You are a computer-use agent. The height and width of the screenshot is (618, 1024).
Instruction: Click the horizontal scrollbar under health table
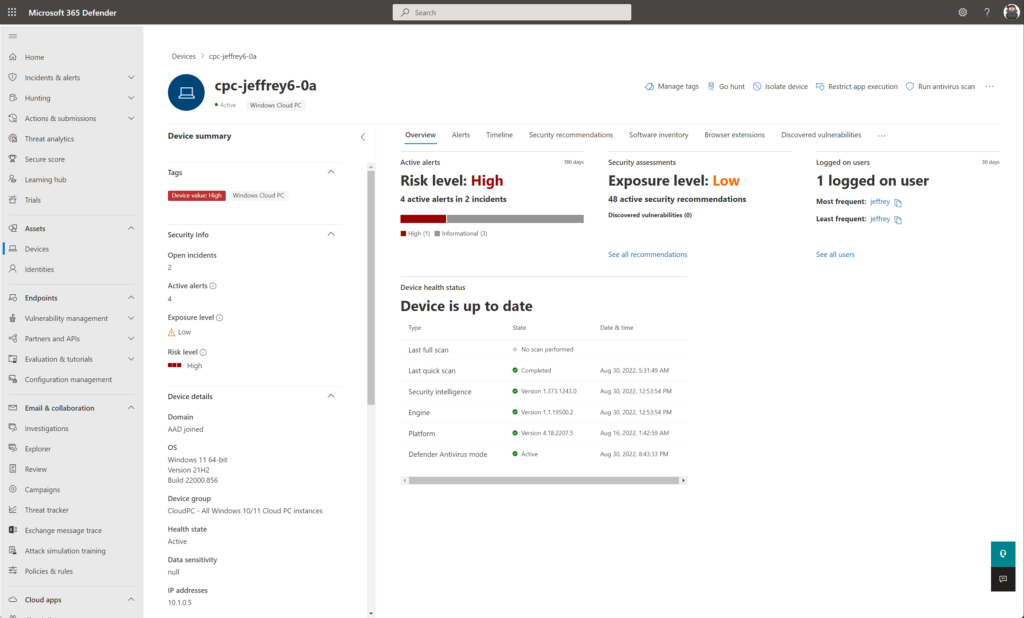[x=544, y=481]
